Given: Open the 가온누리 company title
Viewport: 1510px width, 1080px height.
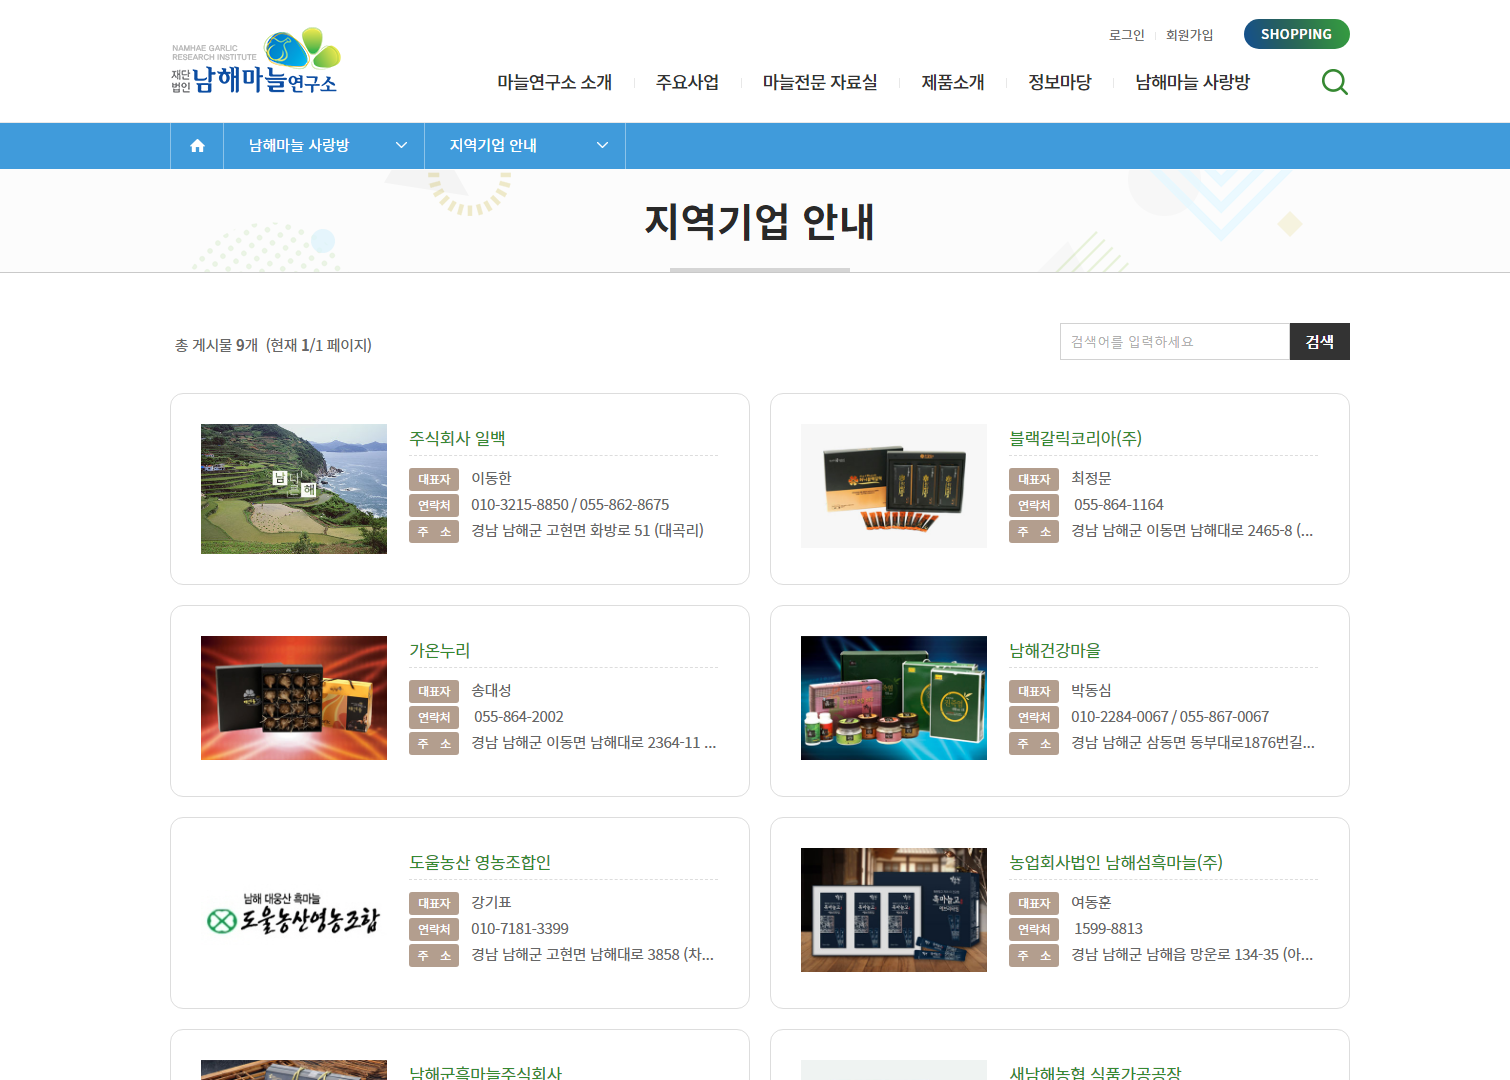Looking at the screenshot, I should 439,650.
